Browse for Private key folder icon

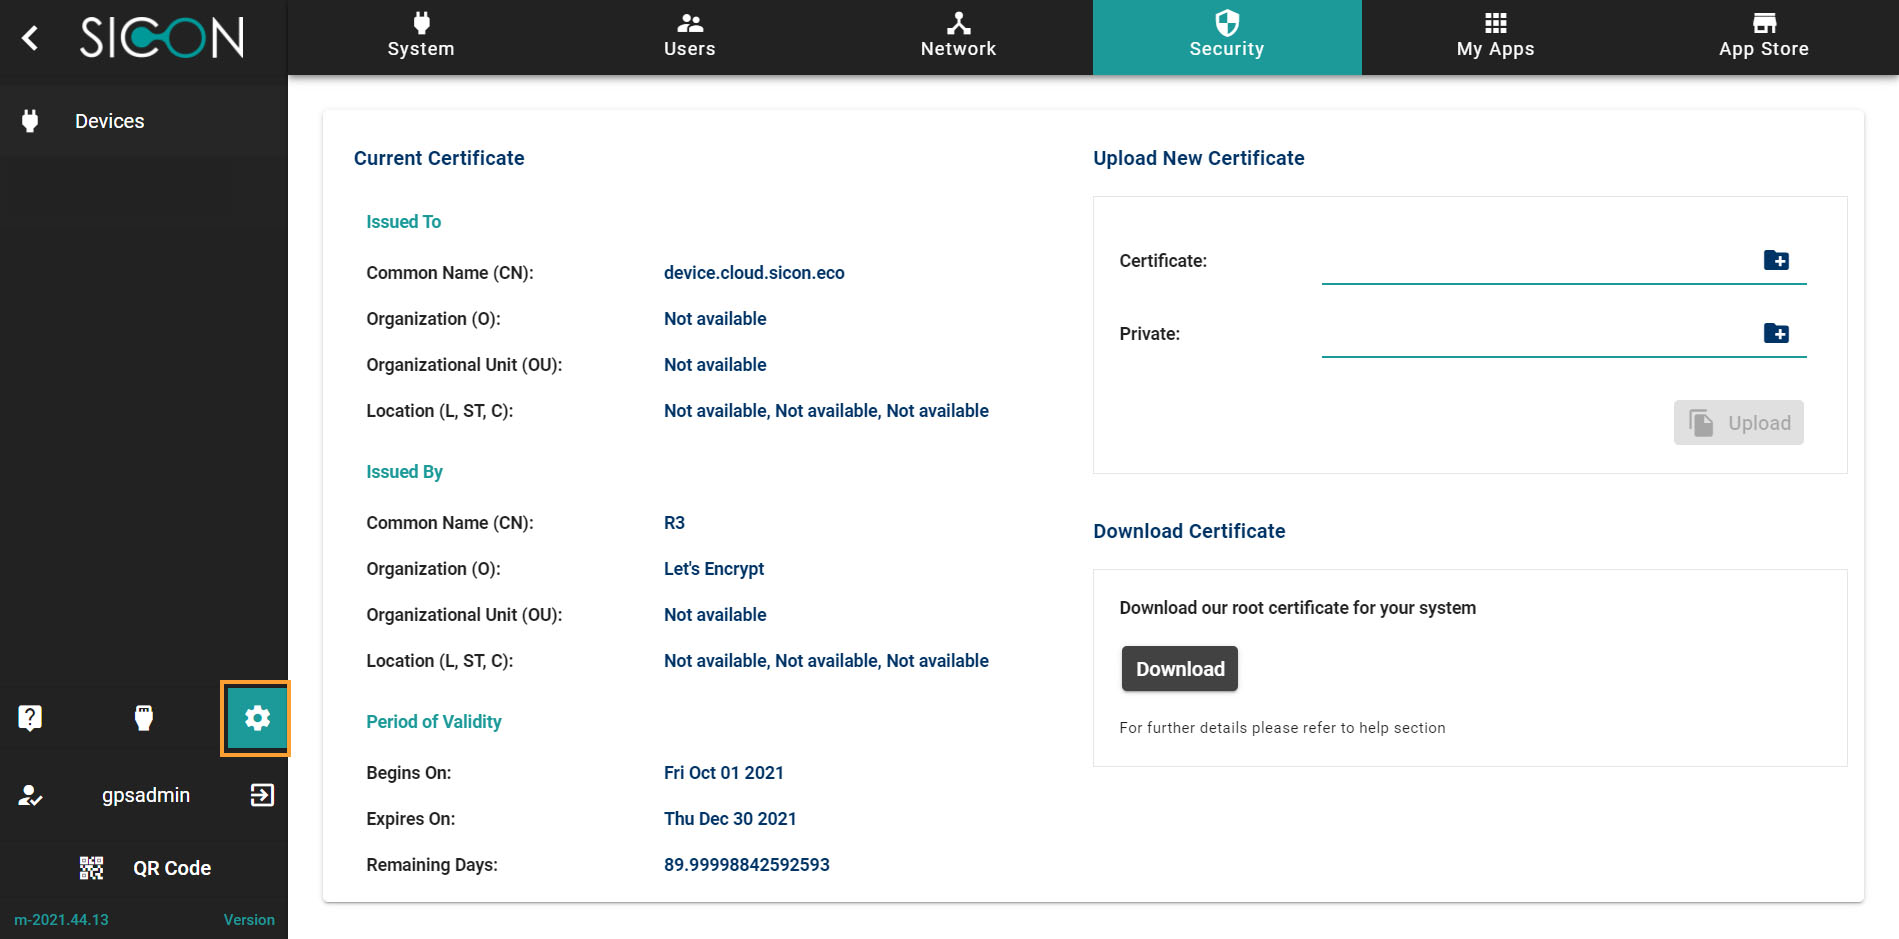[1775, 334]
